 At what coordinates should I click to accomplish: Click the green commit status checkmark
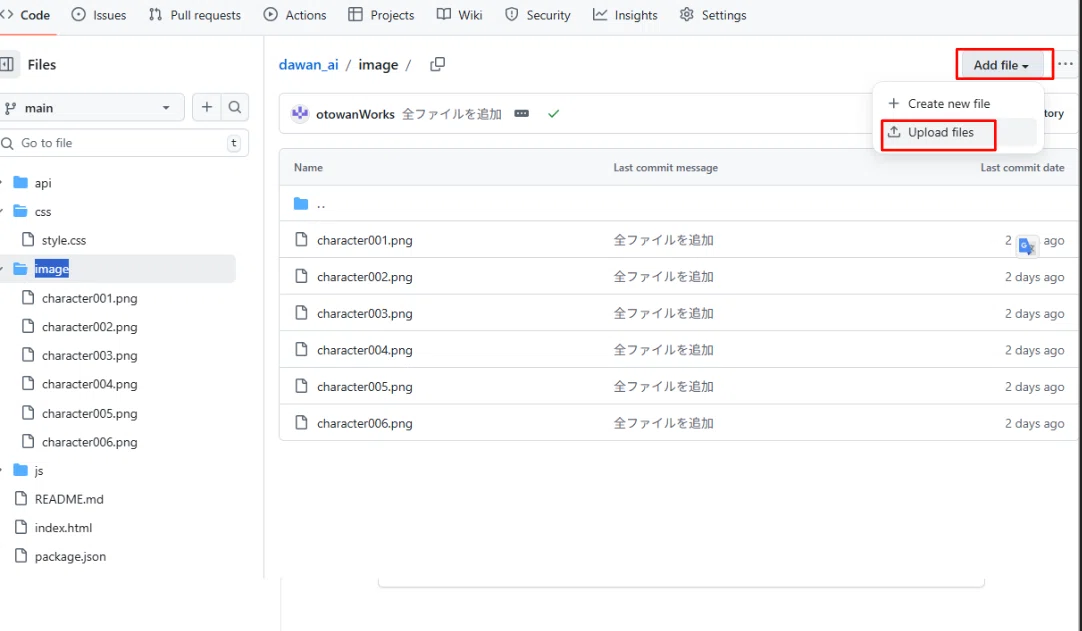553,114
